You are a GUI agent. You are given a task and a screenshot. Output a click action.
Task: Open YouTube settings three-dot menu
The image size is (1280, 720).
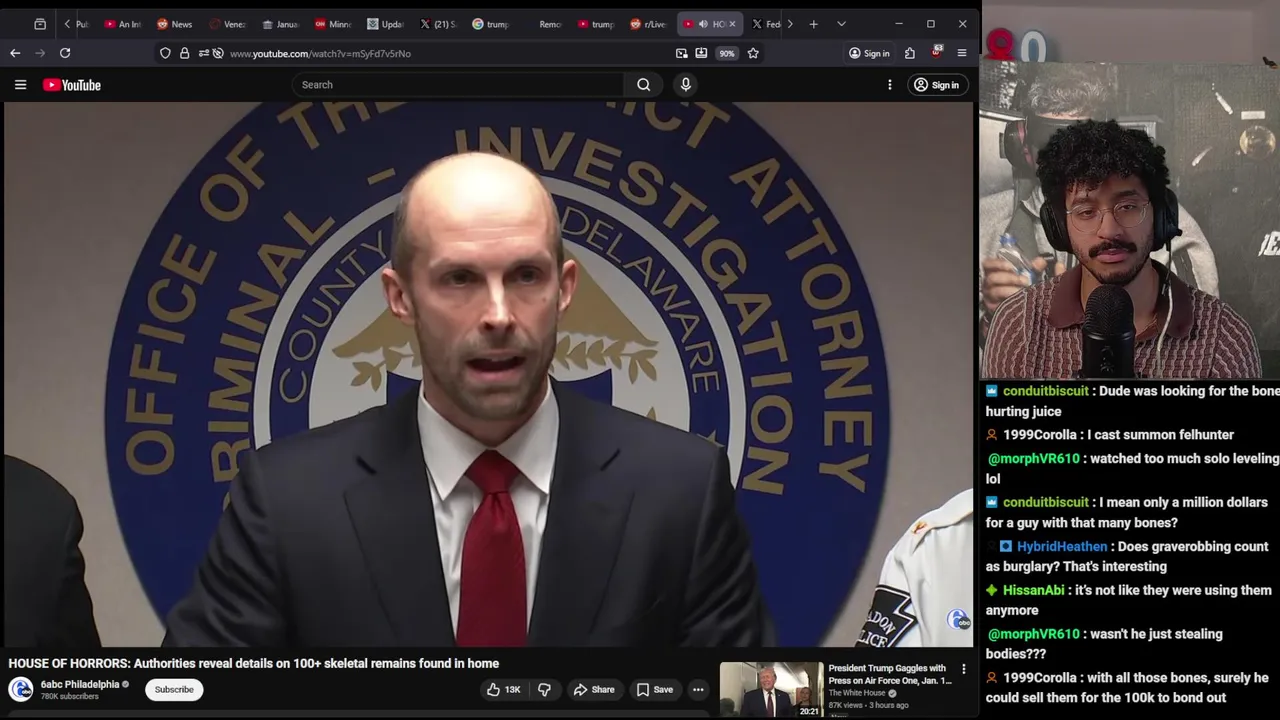click(x=890, y=85)
